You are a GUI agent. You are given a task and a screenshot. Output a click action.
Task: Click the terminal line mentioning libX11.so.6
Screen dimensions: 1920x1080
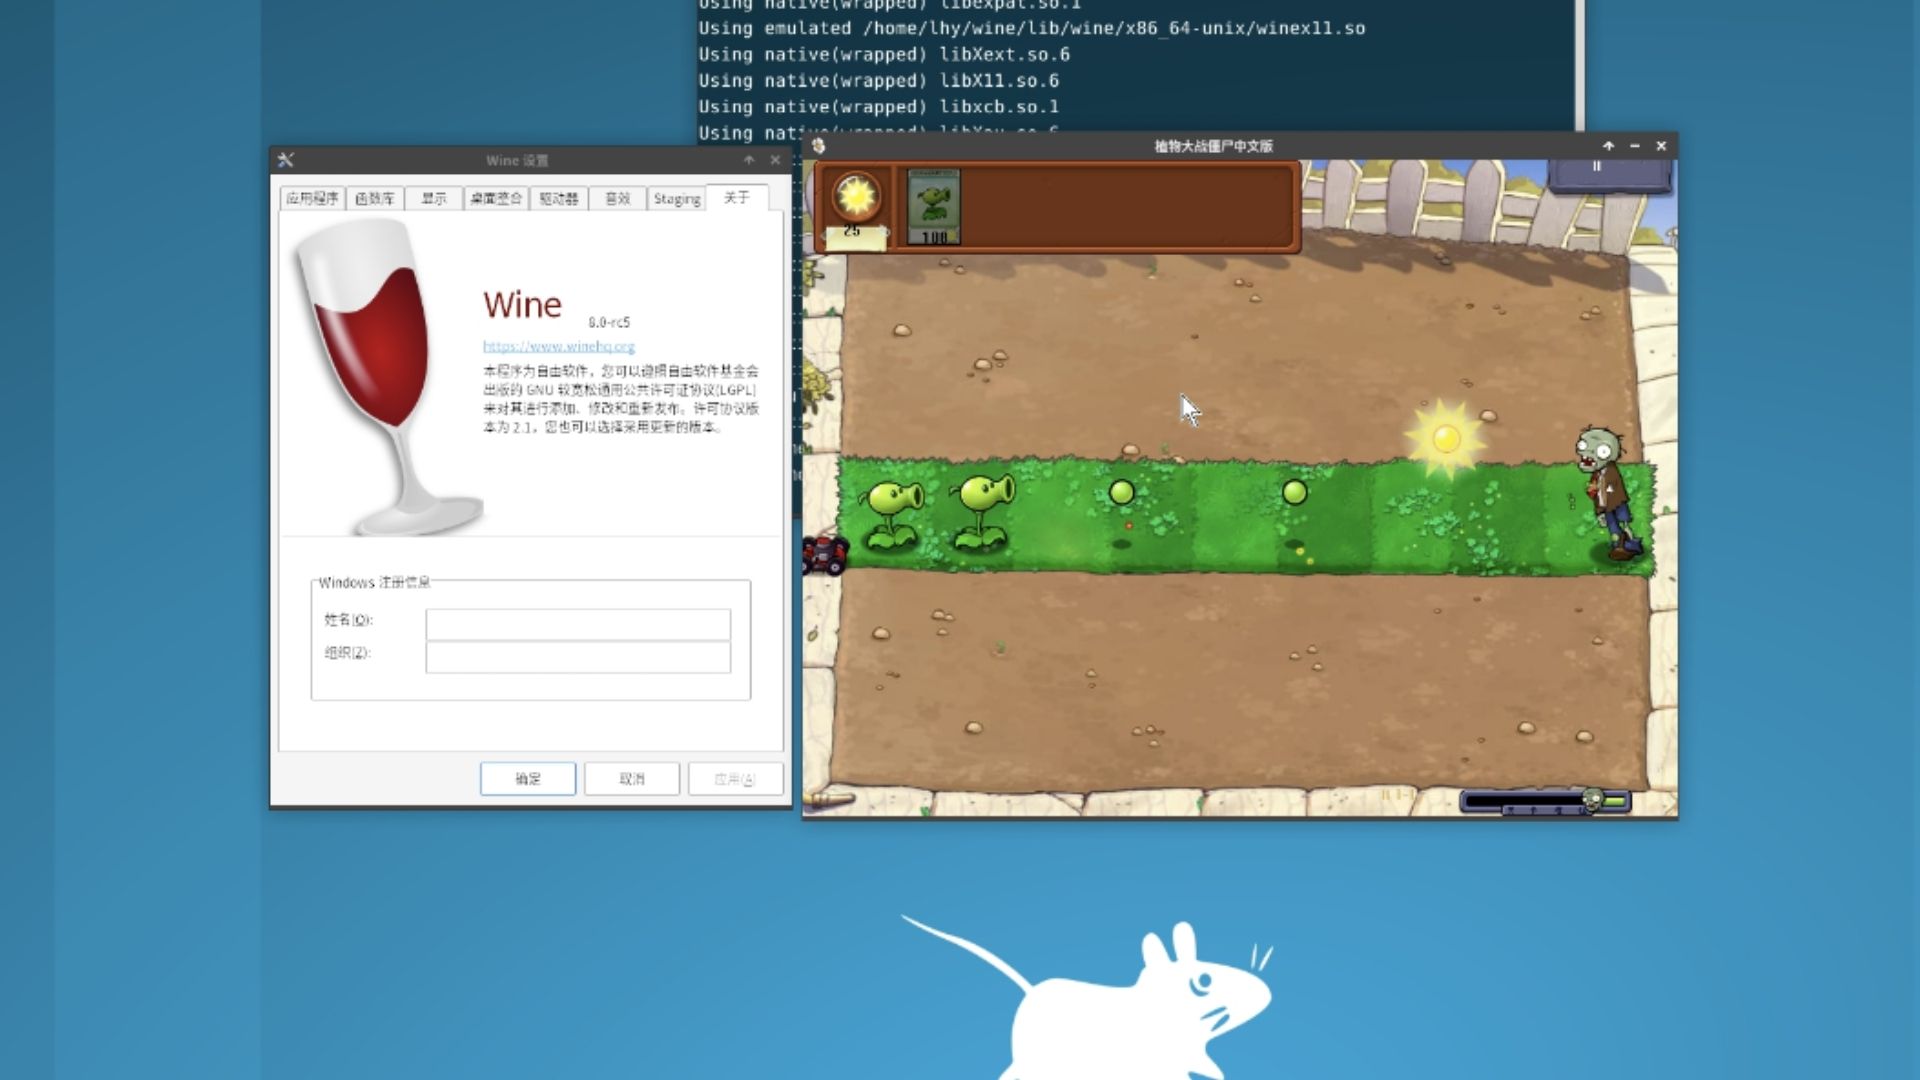(x=879, y=81)
